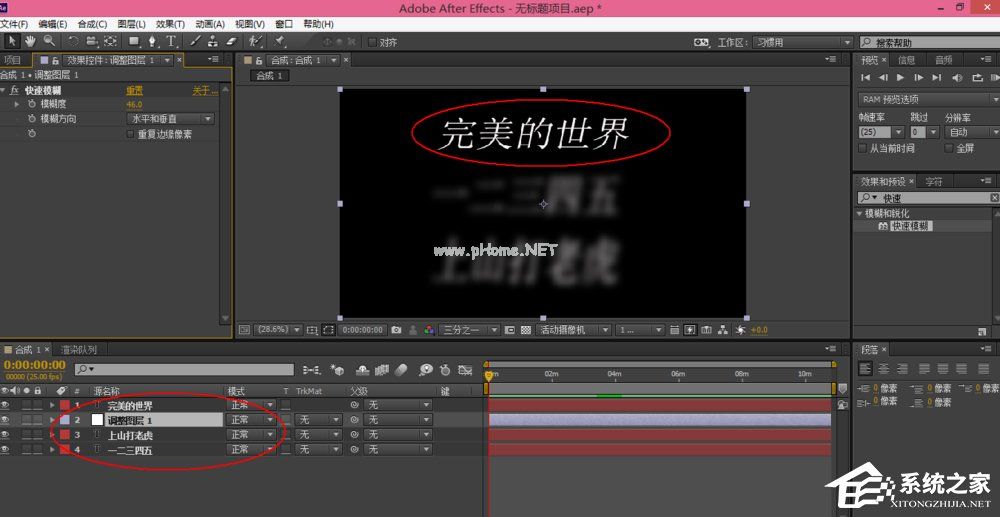Screen dimensions: 1000x517
Task: Select the Rotation tool
Action: coord(73,41)
